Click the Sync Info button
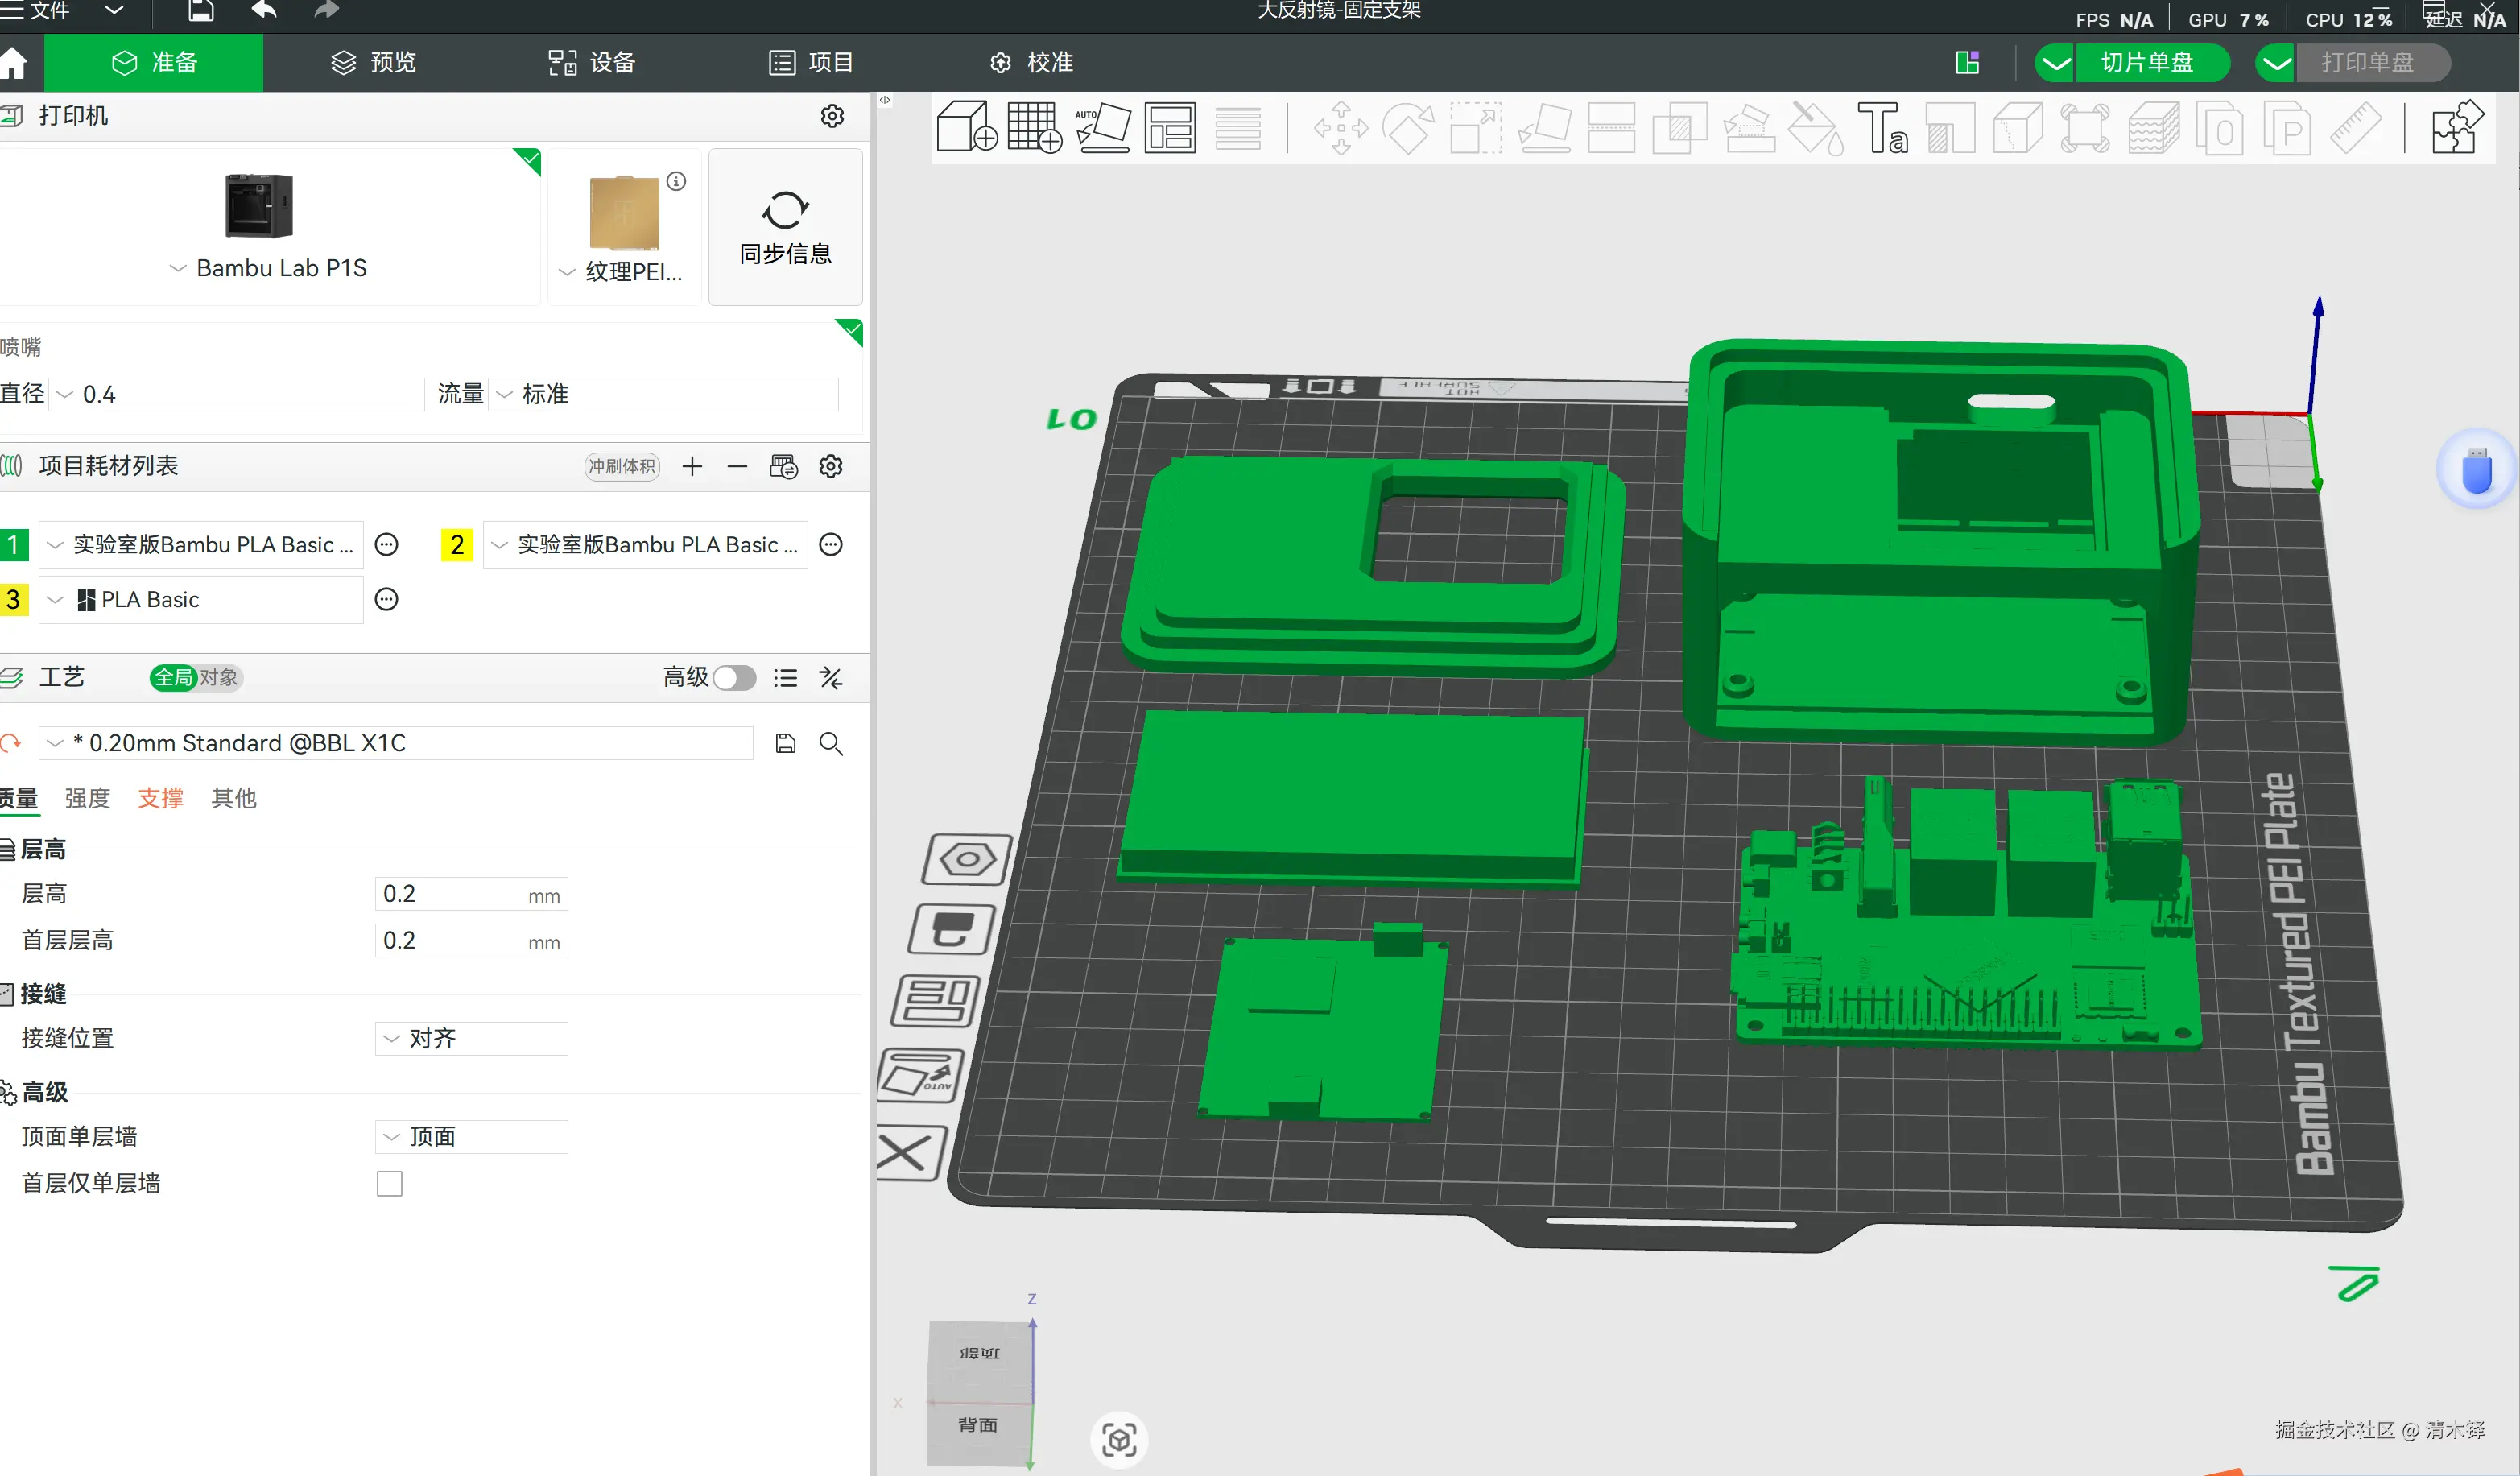 (785, 227)
